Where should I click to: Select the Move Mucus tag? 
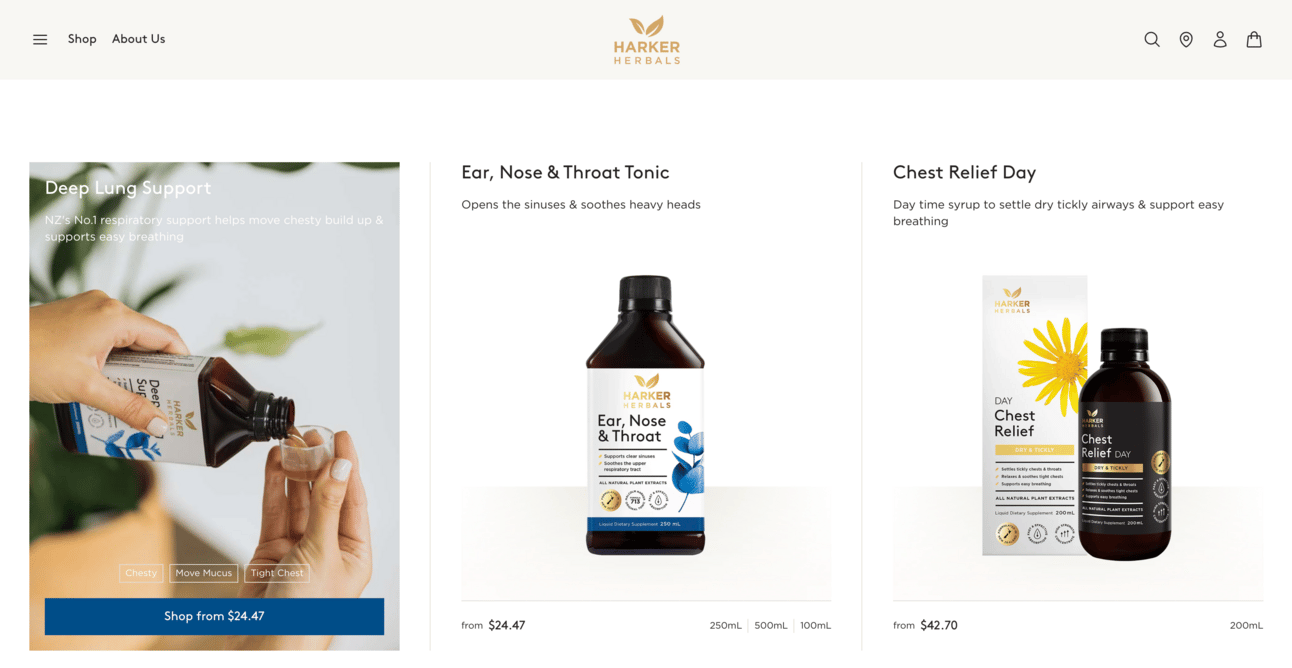204,573
